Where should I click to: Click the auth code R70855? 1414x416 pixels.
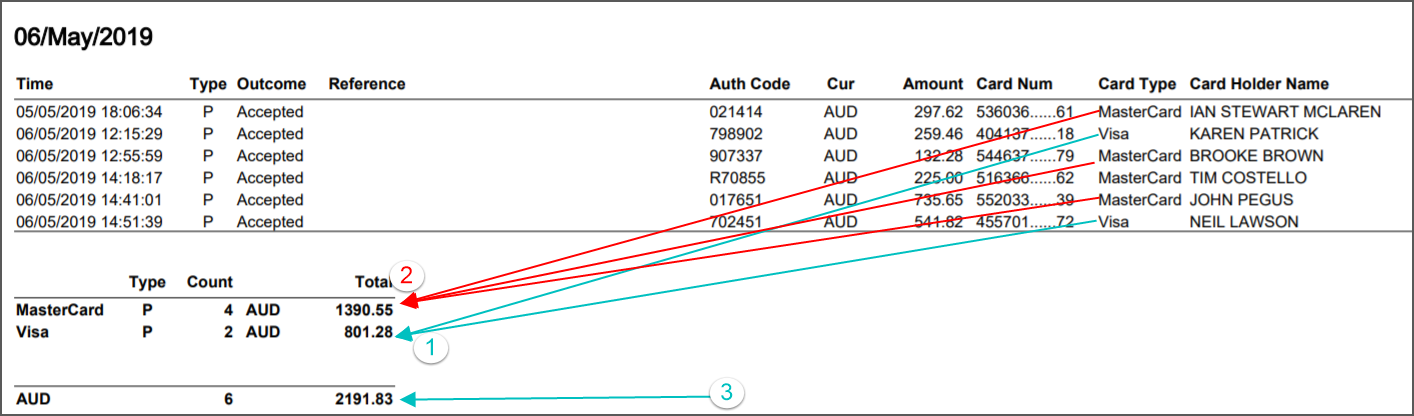(736, 178)
